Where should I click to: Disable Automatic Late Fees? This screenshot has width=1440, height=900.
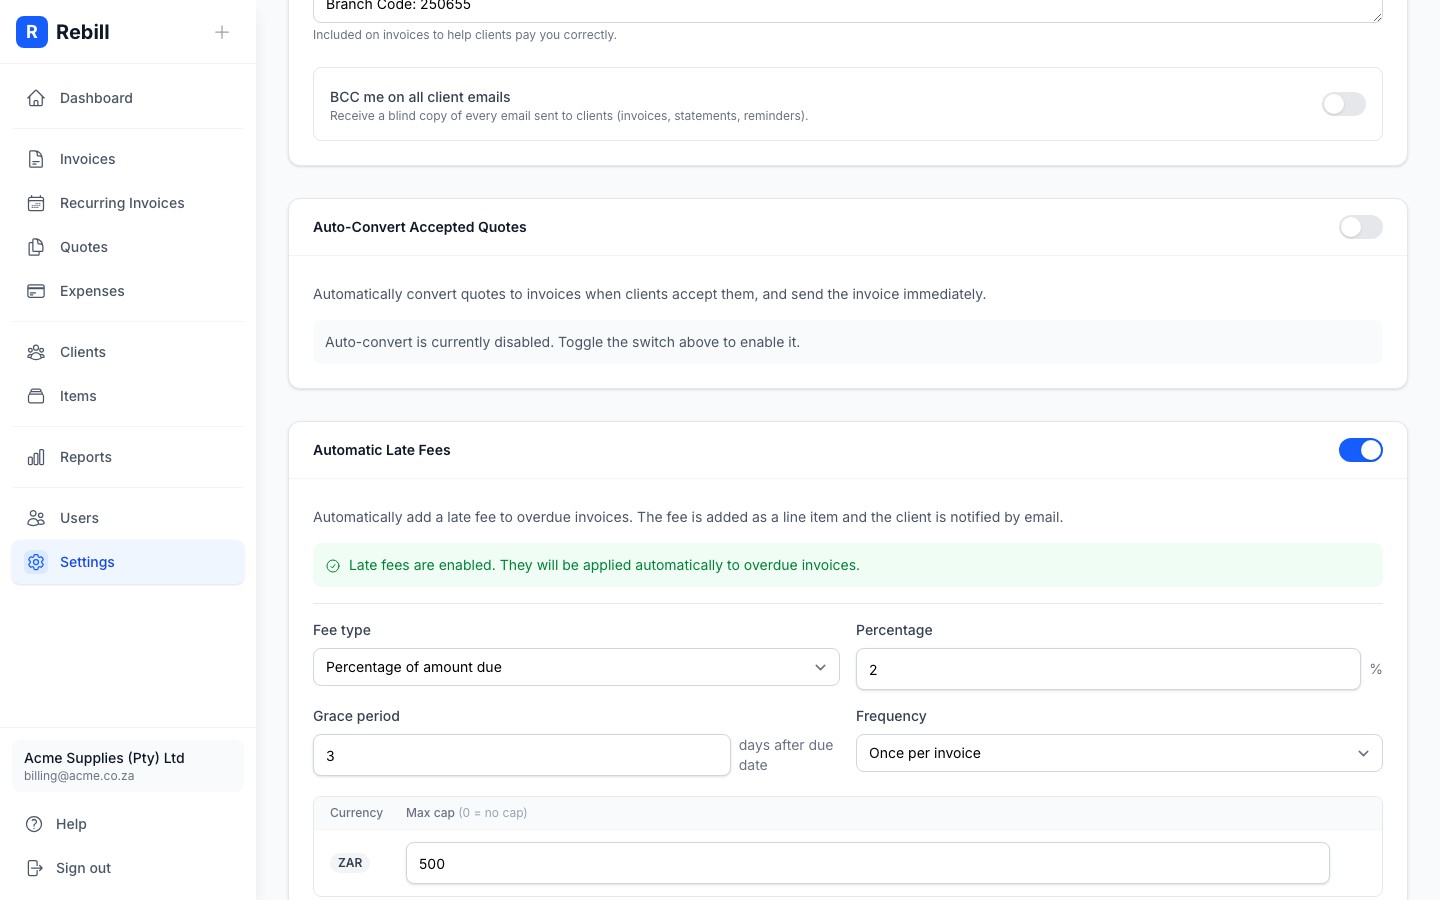pos(1361,450)
